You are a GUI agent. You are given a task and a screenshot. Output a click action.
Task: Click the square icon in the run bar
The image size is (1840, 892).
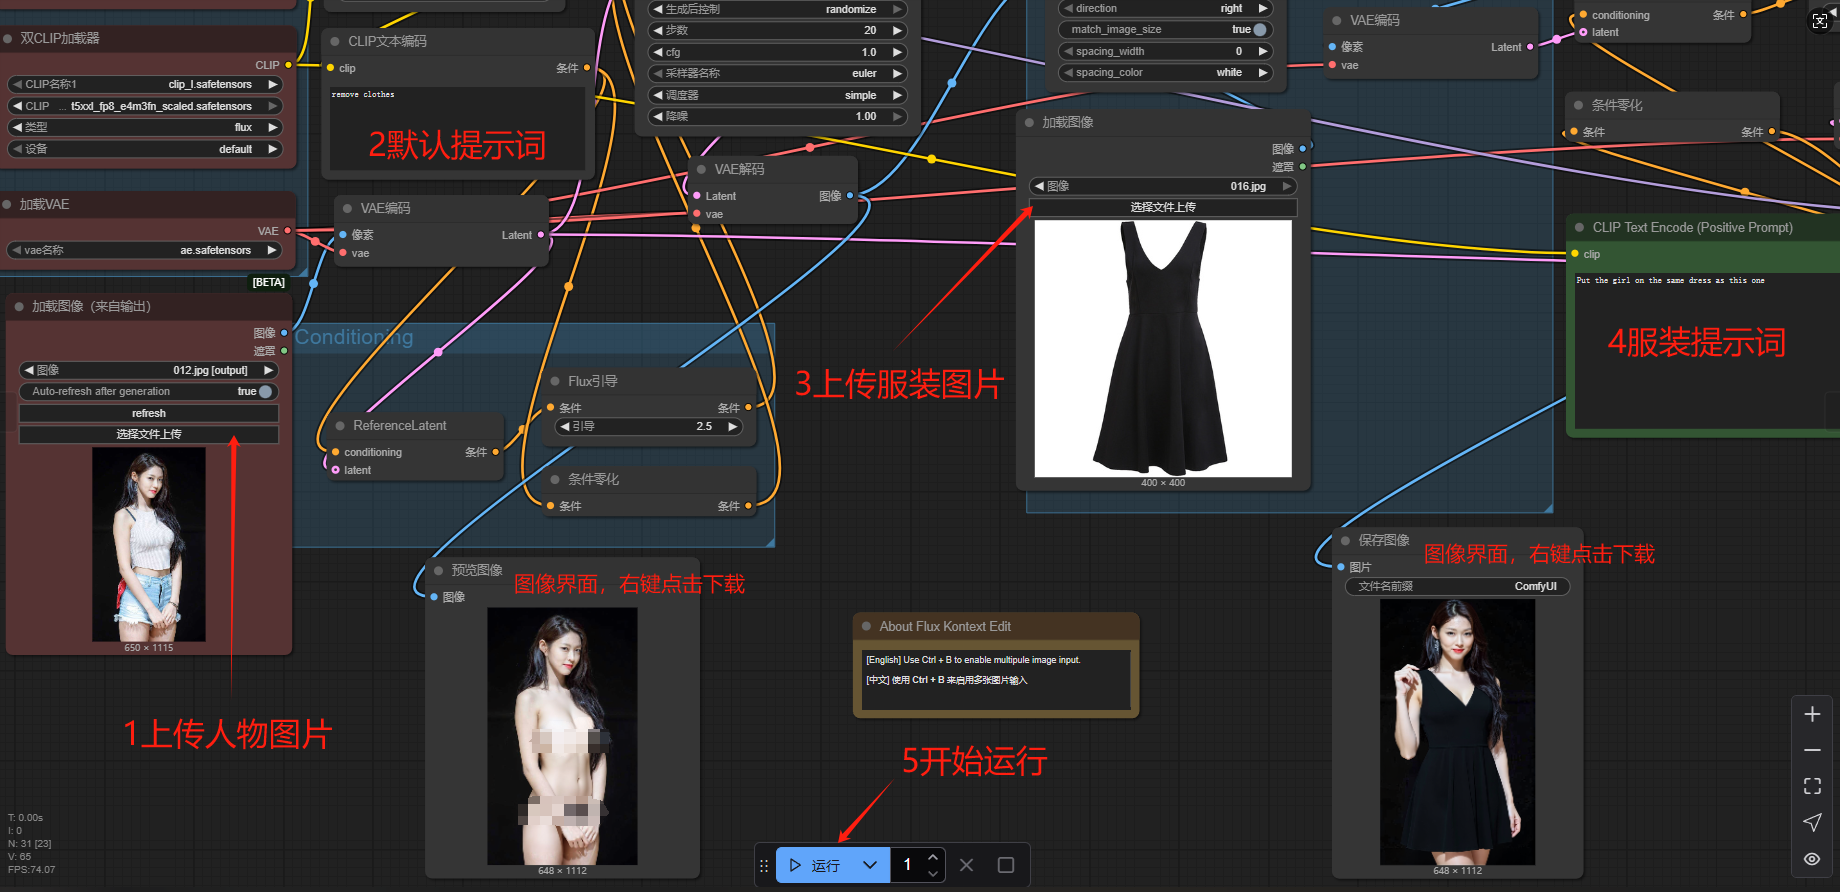[1006, 865]
